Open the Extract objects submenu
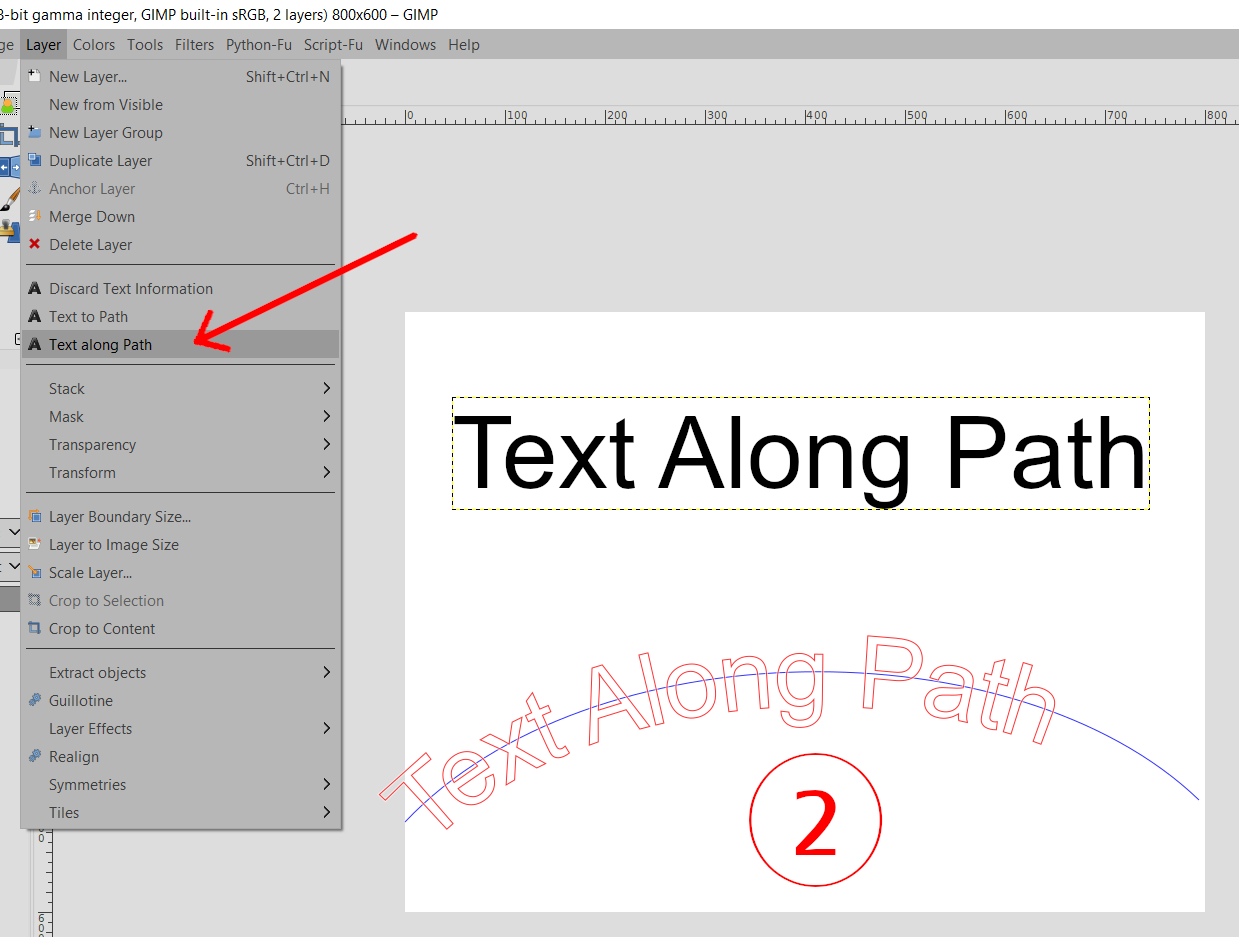The image size is (1239, 937). [x=181, y=673]
